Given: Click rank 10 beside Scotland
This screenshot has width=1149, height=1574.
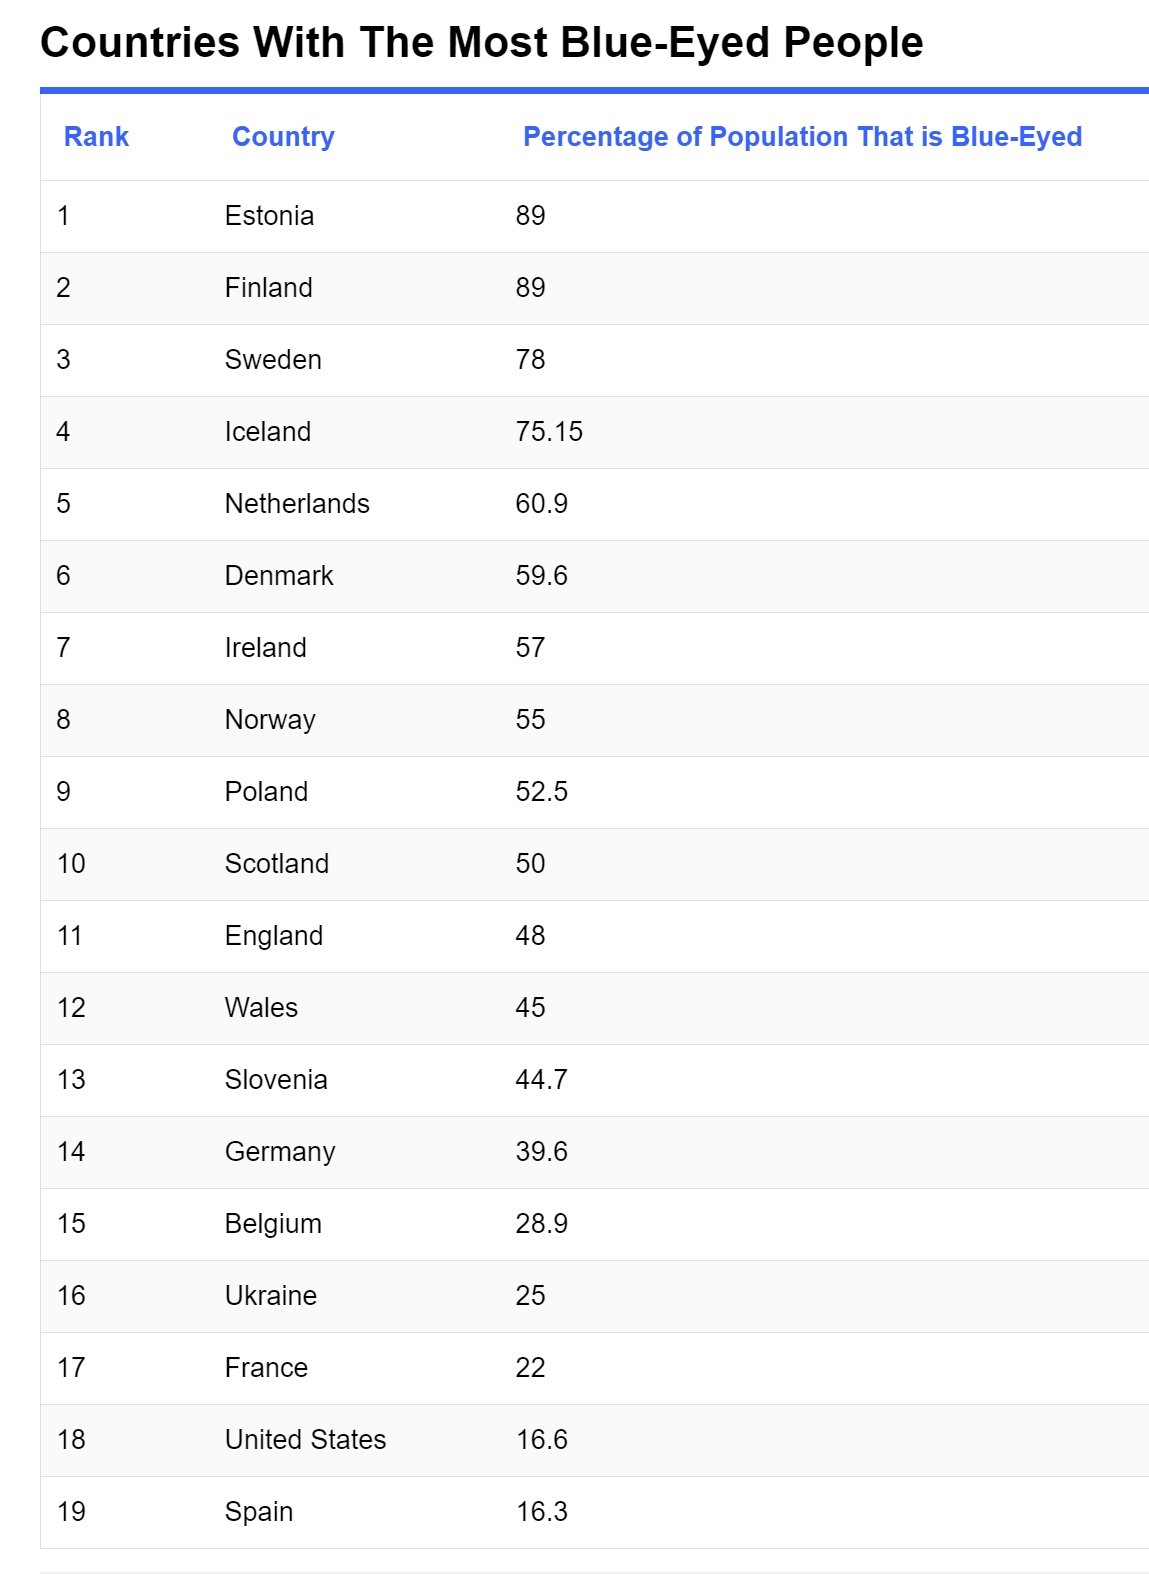Looking at the screenshot, I should pos(71,864).
